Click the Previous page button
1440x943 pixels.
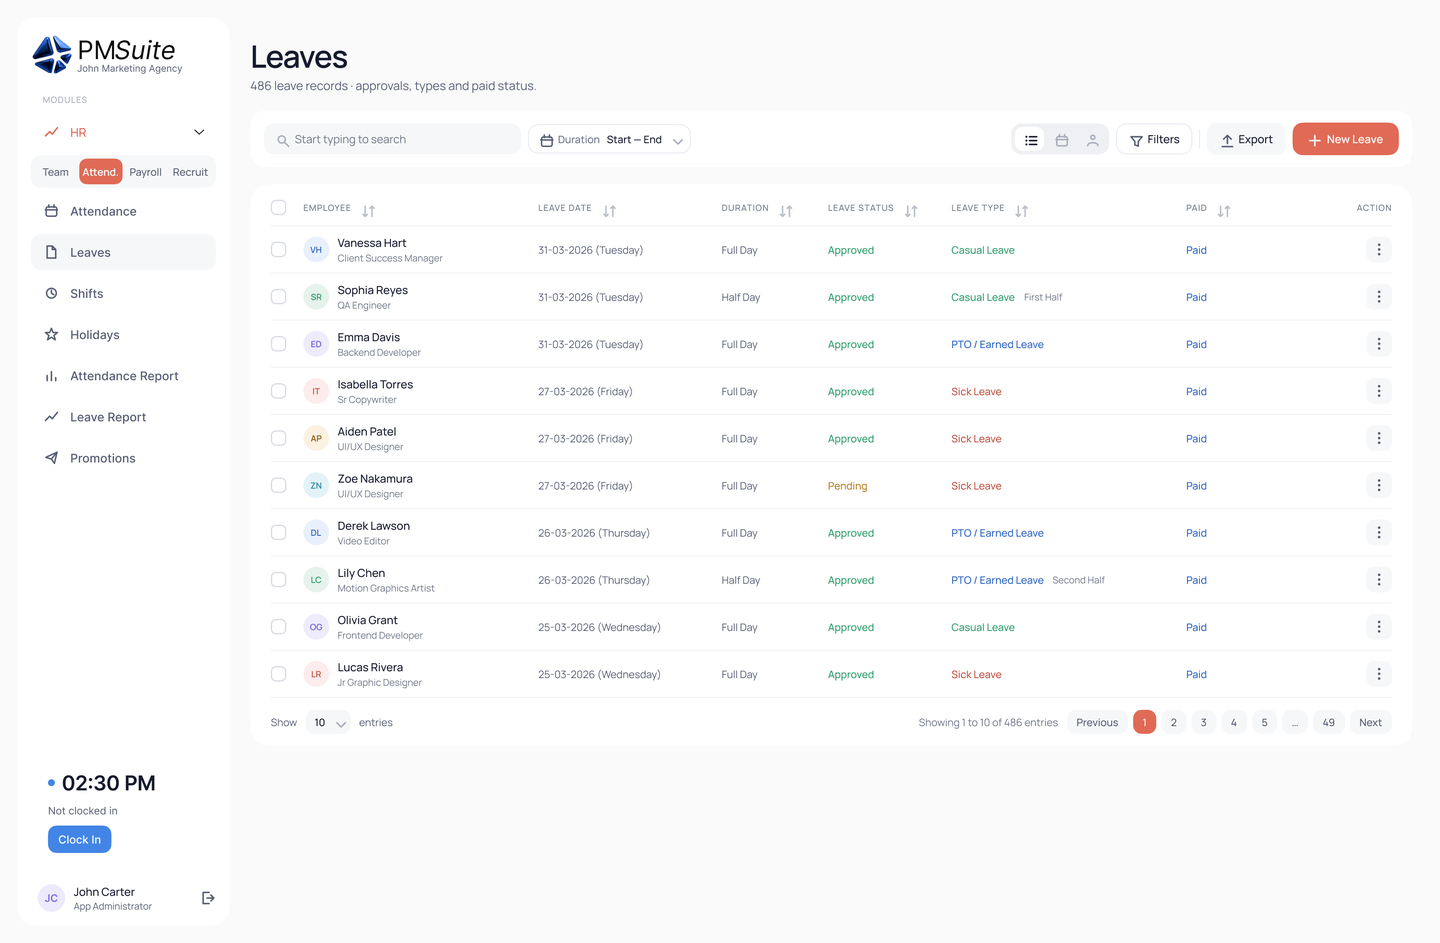1097,723
